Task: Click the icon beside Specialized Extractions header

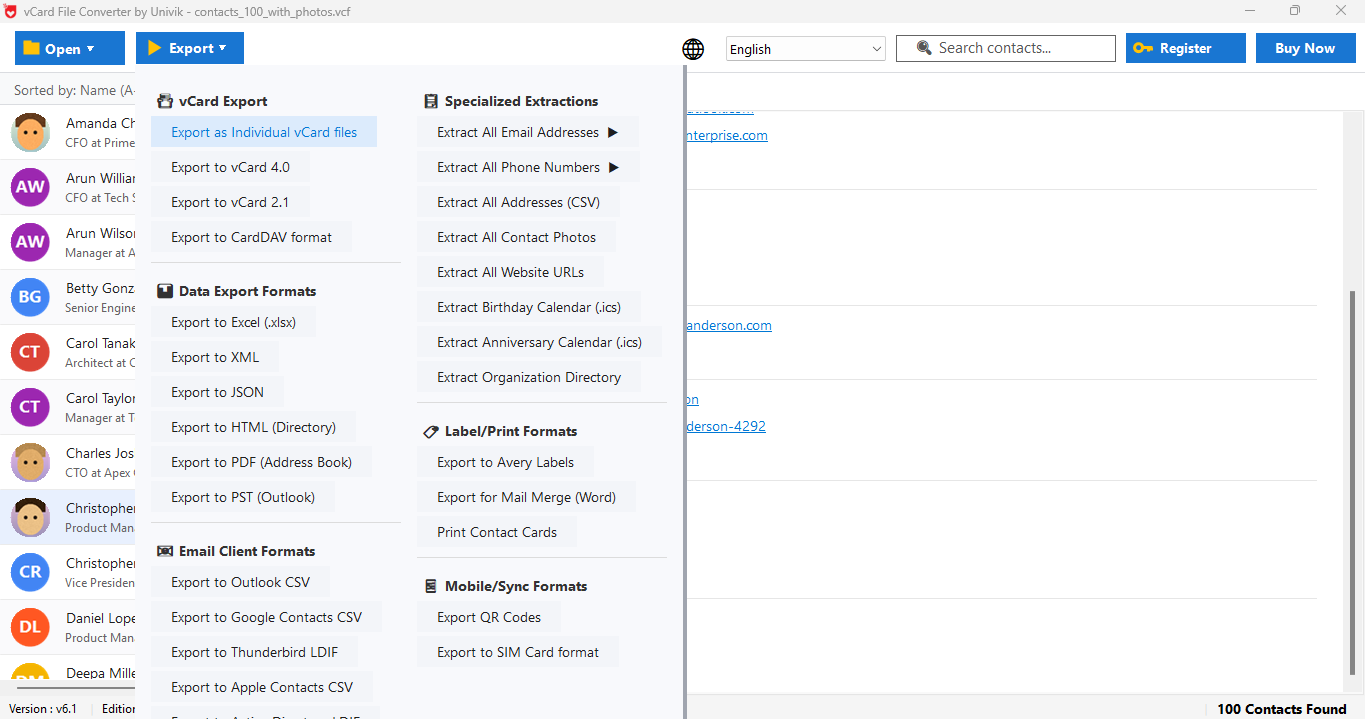Action: (x=430, y=100)
